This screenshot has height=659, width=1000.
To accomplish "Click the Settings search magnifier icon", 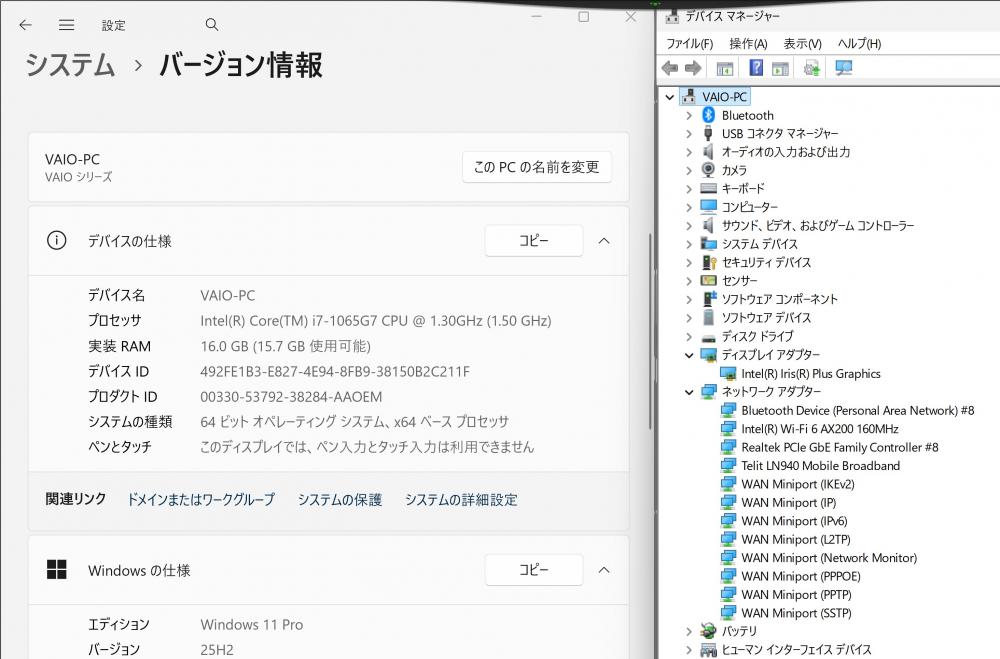I will pos(211,24).
